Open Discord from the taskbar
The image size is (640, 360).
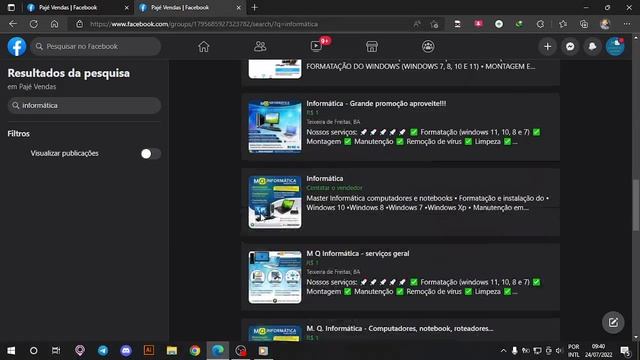[126, 351]
